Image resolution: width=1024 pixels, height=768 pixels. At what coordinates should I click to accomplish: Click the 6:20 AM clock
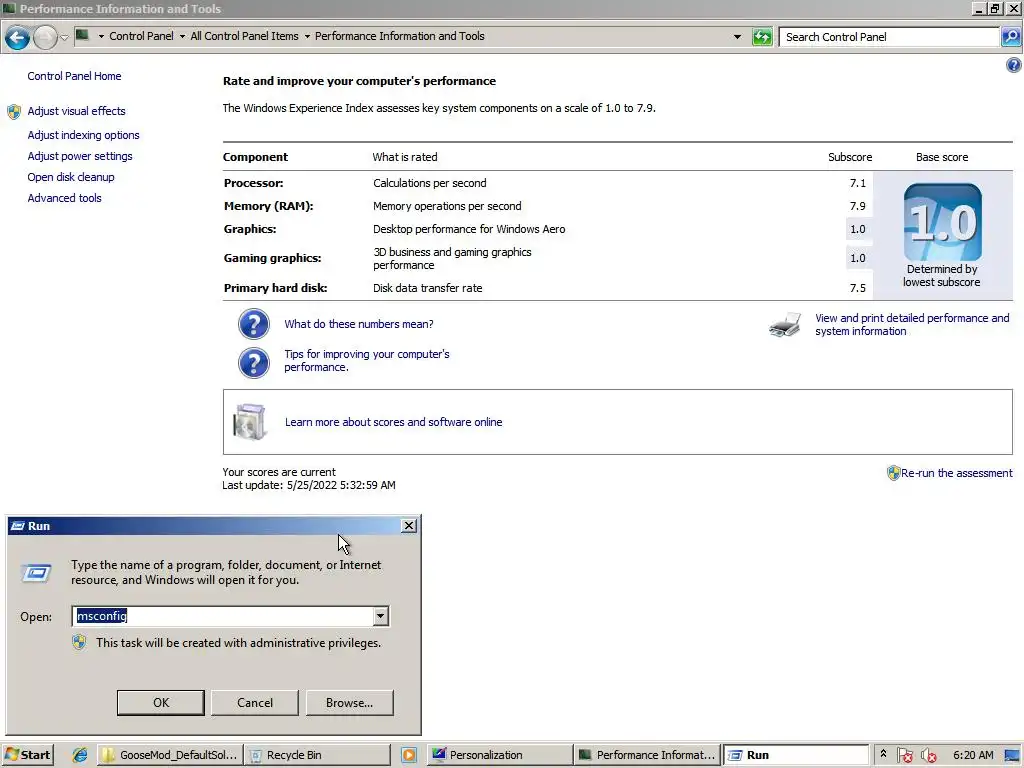(x=973, y=755)
